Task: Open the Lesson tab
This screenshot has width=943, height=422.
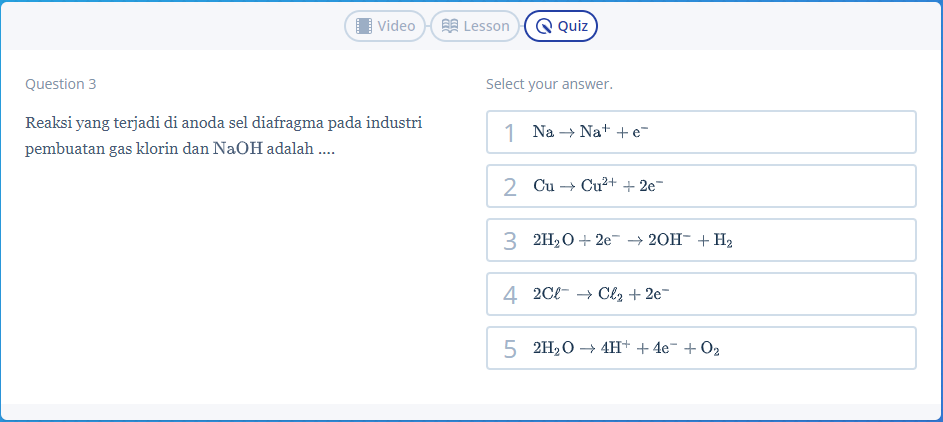Action: tap(475, 26)
